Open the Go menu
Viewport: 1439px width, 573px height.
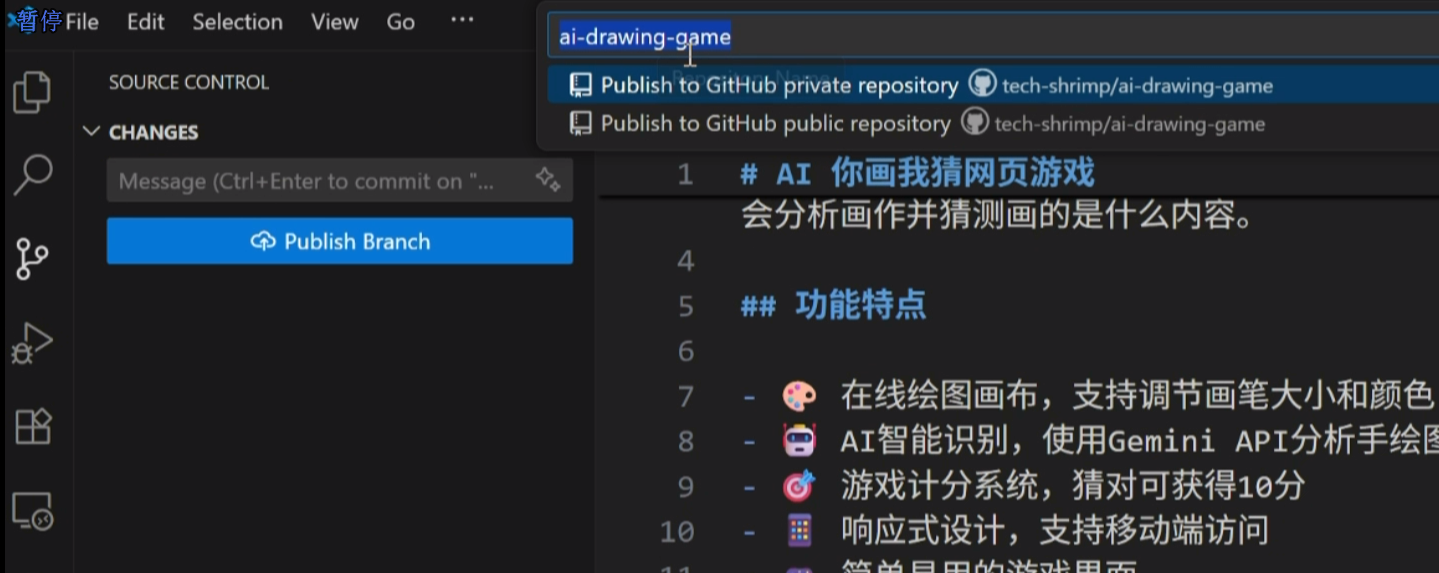(x=400, y=22)
